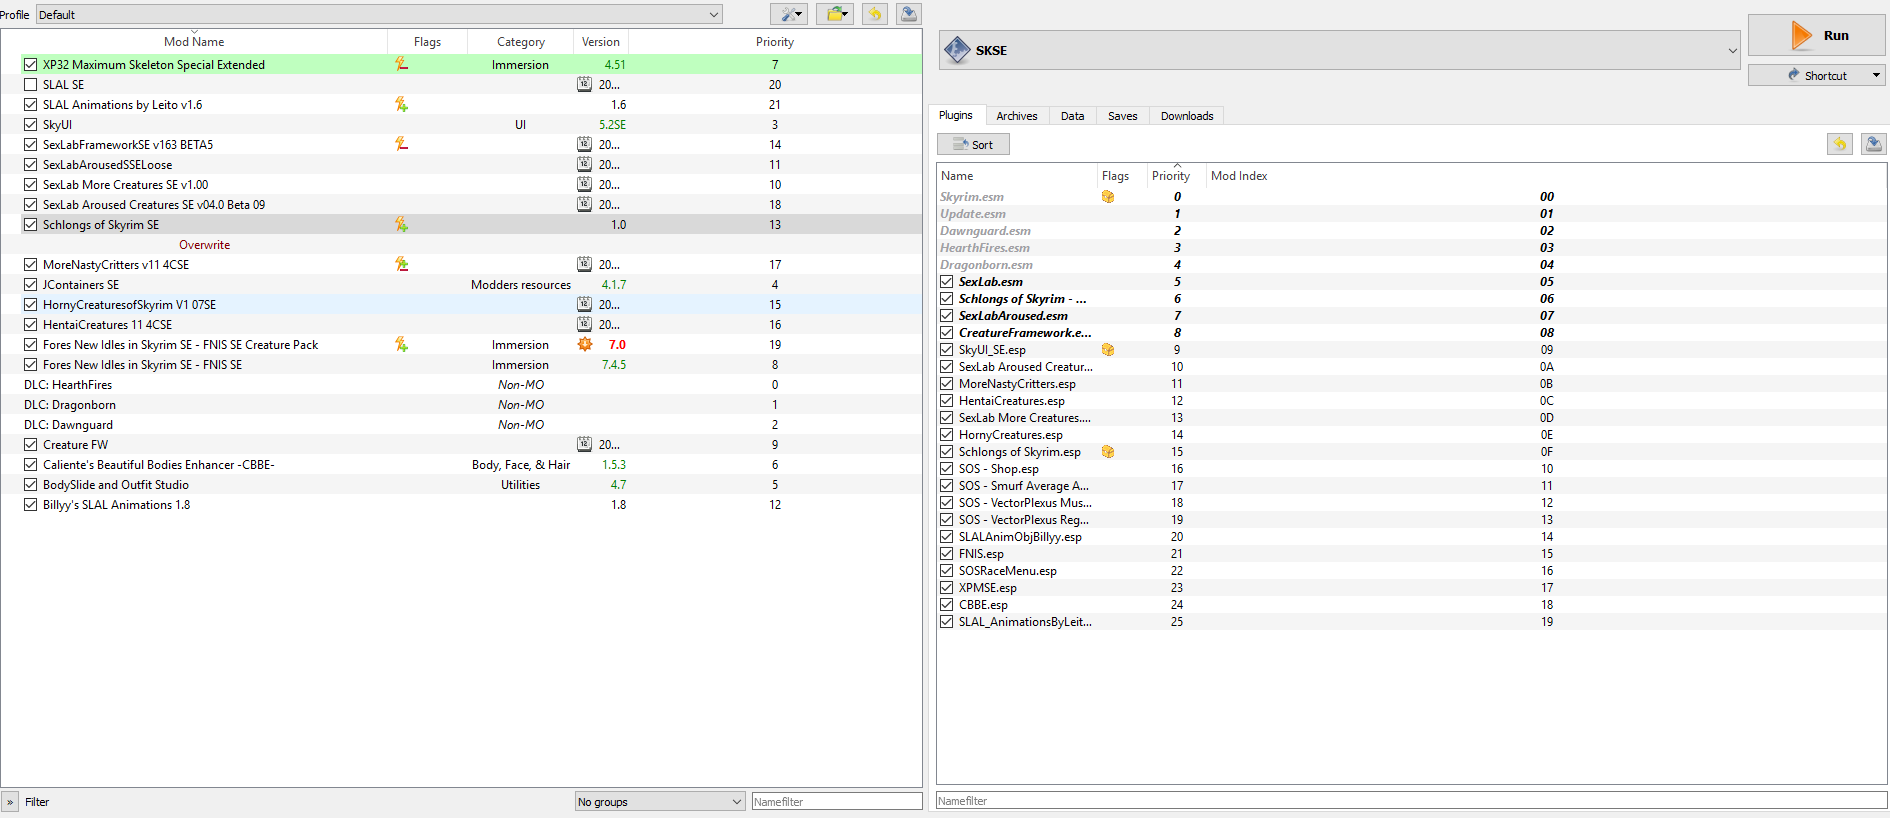1890x818 pixels.
Task: Toggle SOS - Shop.esp plugin checkbox
Action: point(946,469)
